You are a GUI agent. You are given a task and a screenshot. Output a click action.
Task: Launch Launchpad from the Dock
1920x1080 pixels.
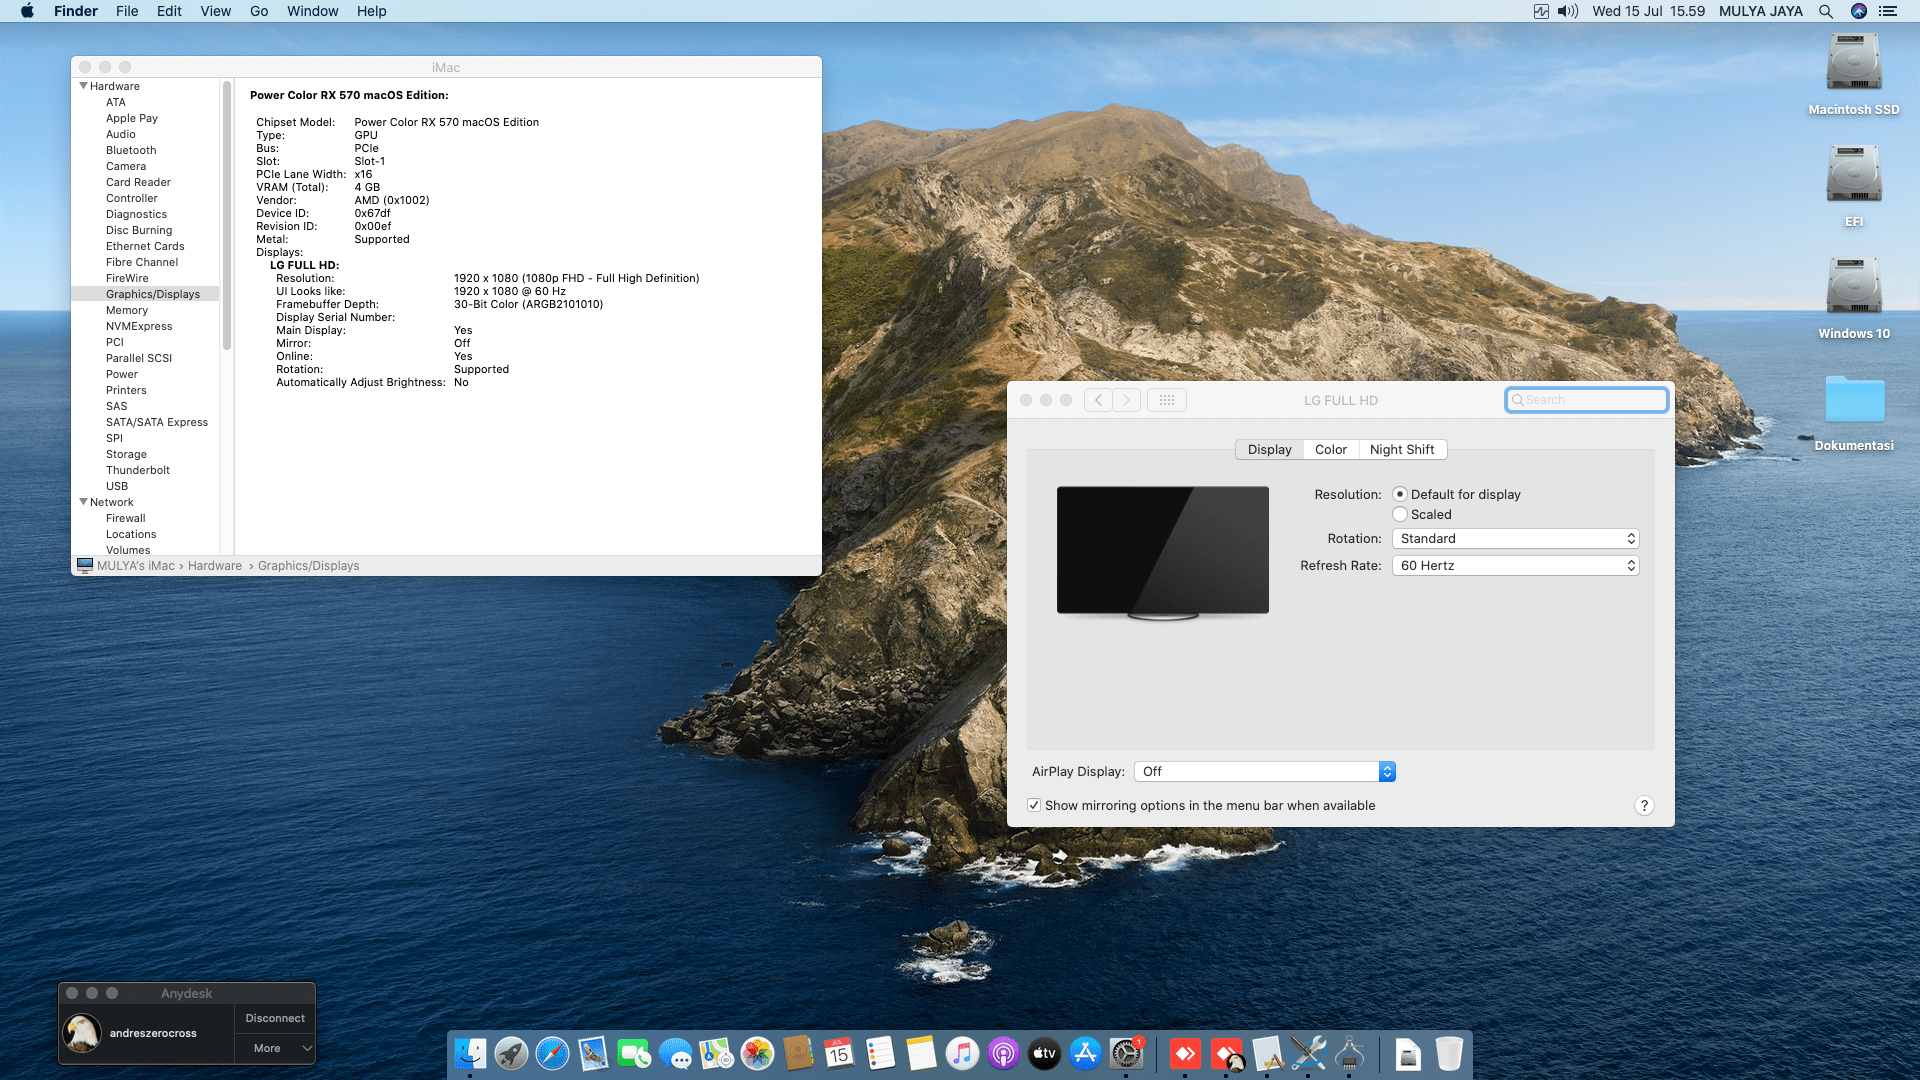coord(511,1053)
